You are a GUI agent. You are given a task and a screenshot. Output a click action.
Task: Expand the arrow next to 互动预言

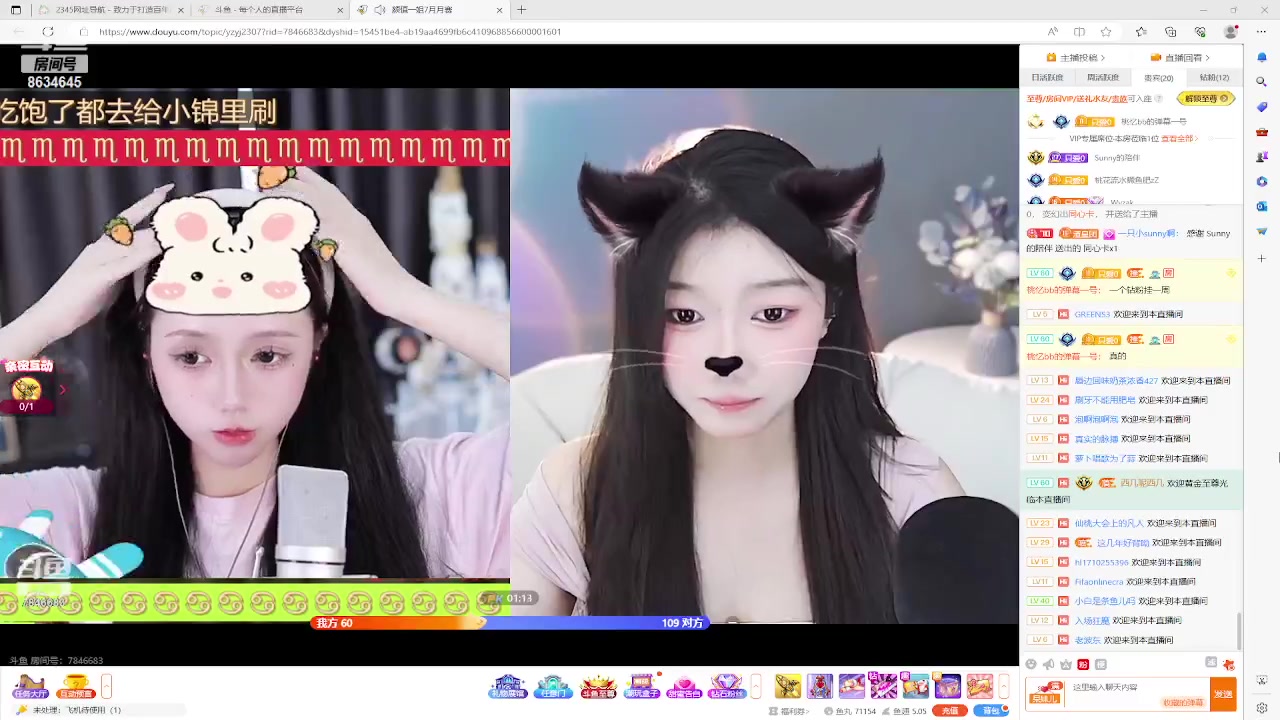106,686
